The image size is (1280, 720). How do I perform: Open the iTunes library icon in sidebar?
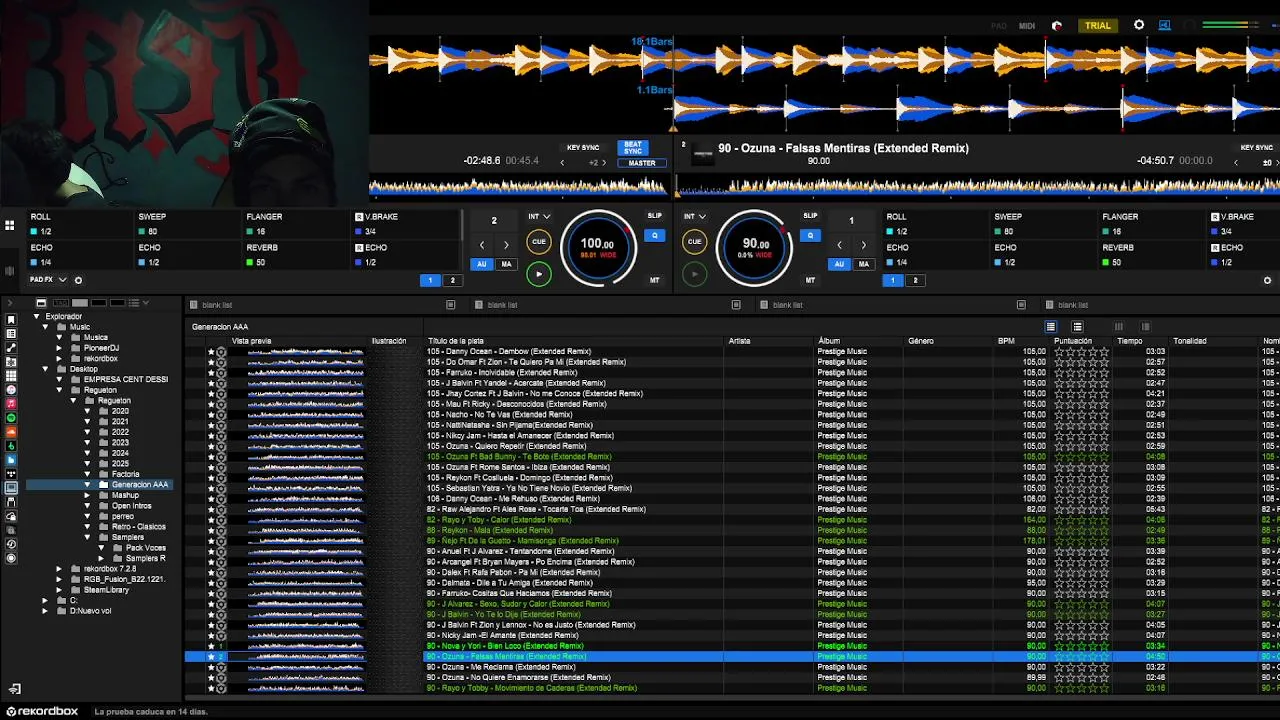[x=11, y=390]
